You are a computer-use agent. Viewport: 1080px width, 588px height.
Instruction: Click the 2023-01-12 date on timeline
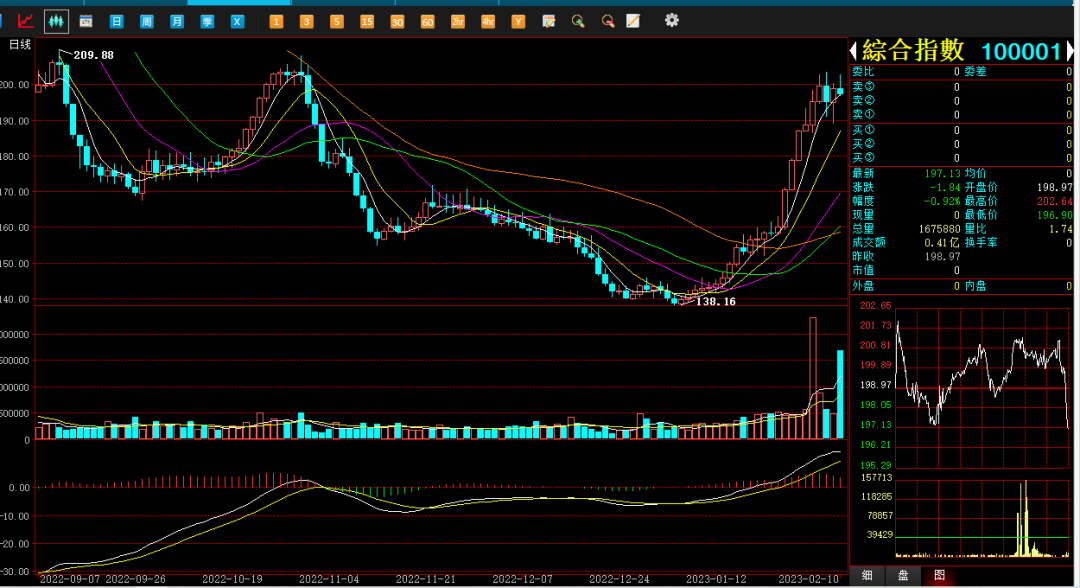click(x=716, y=579)
